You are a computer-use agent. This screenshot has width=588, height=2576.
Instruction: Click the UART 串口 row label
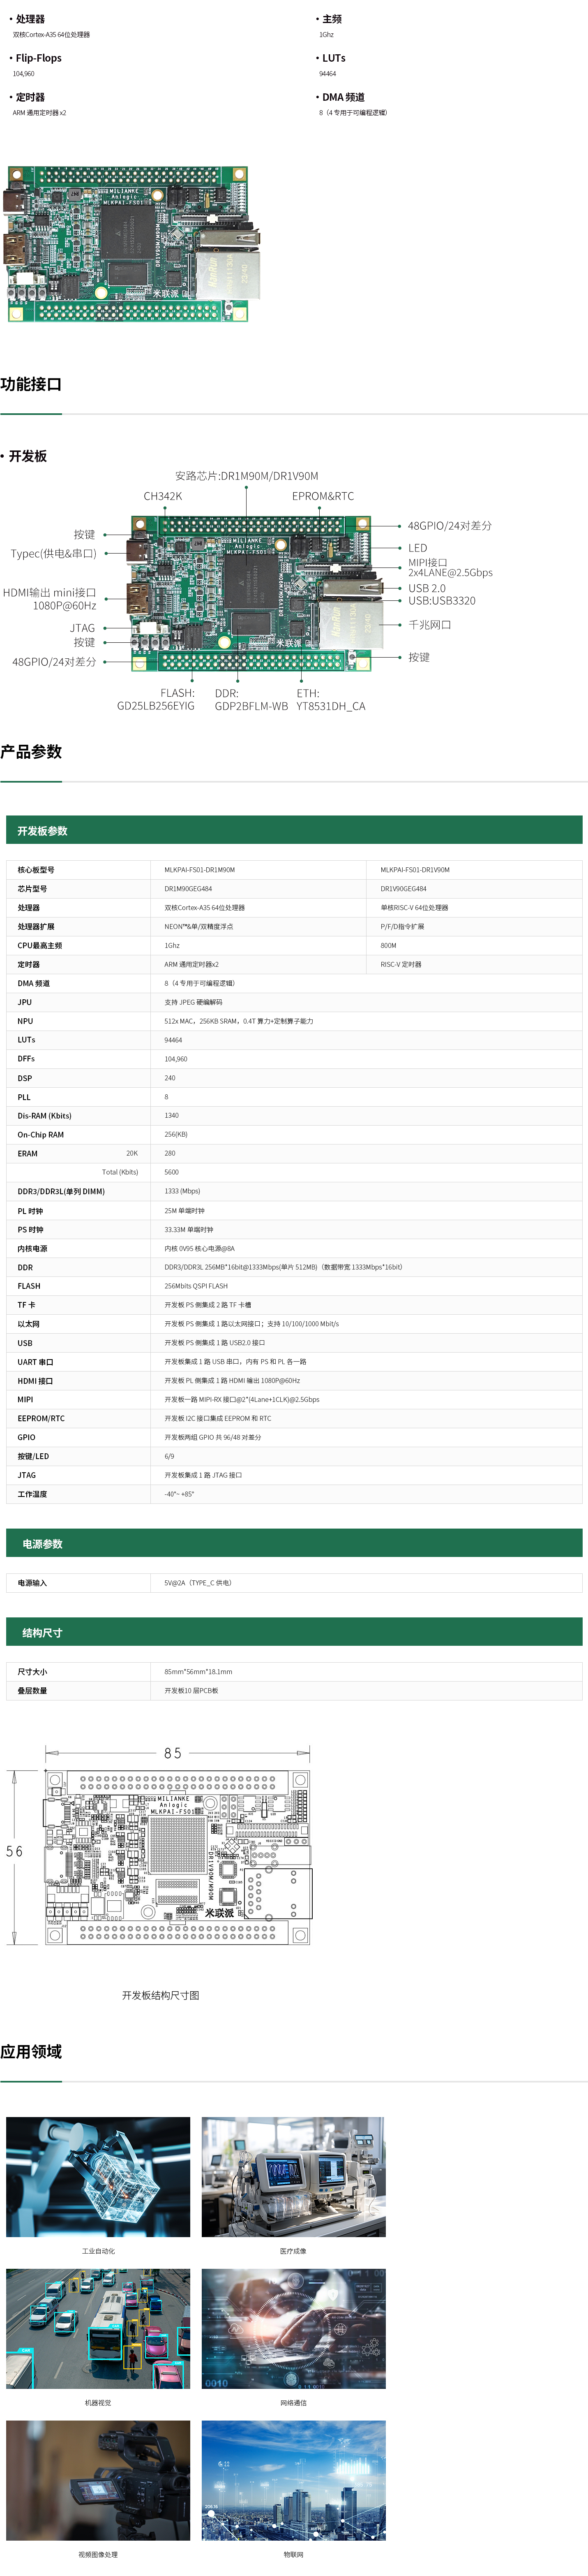pyautogui.click(x=35, y=1362)
